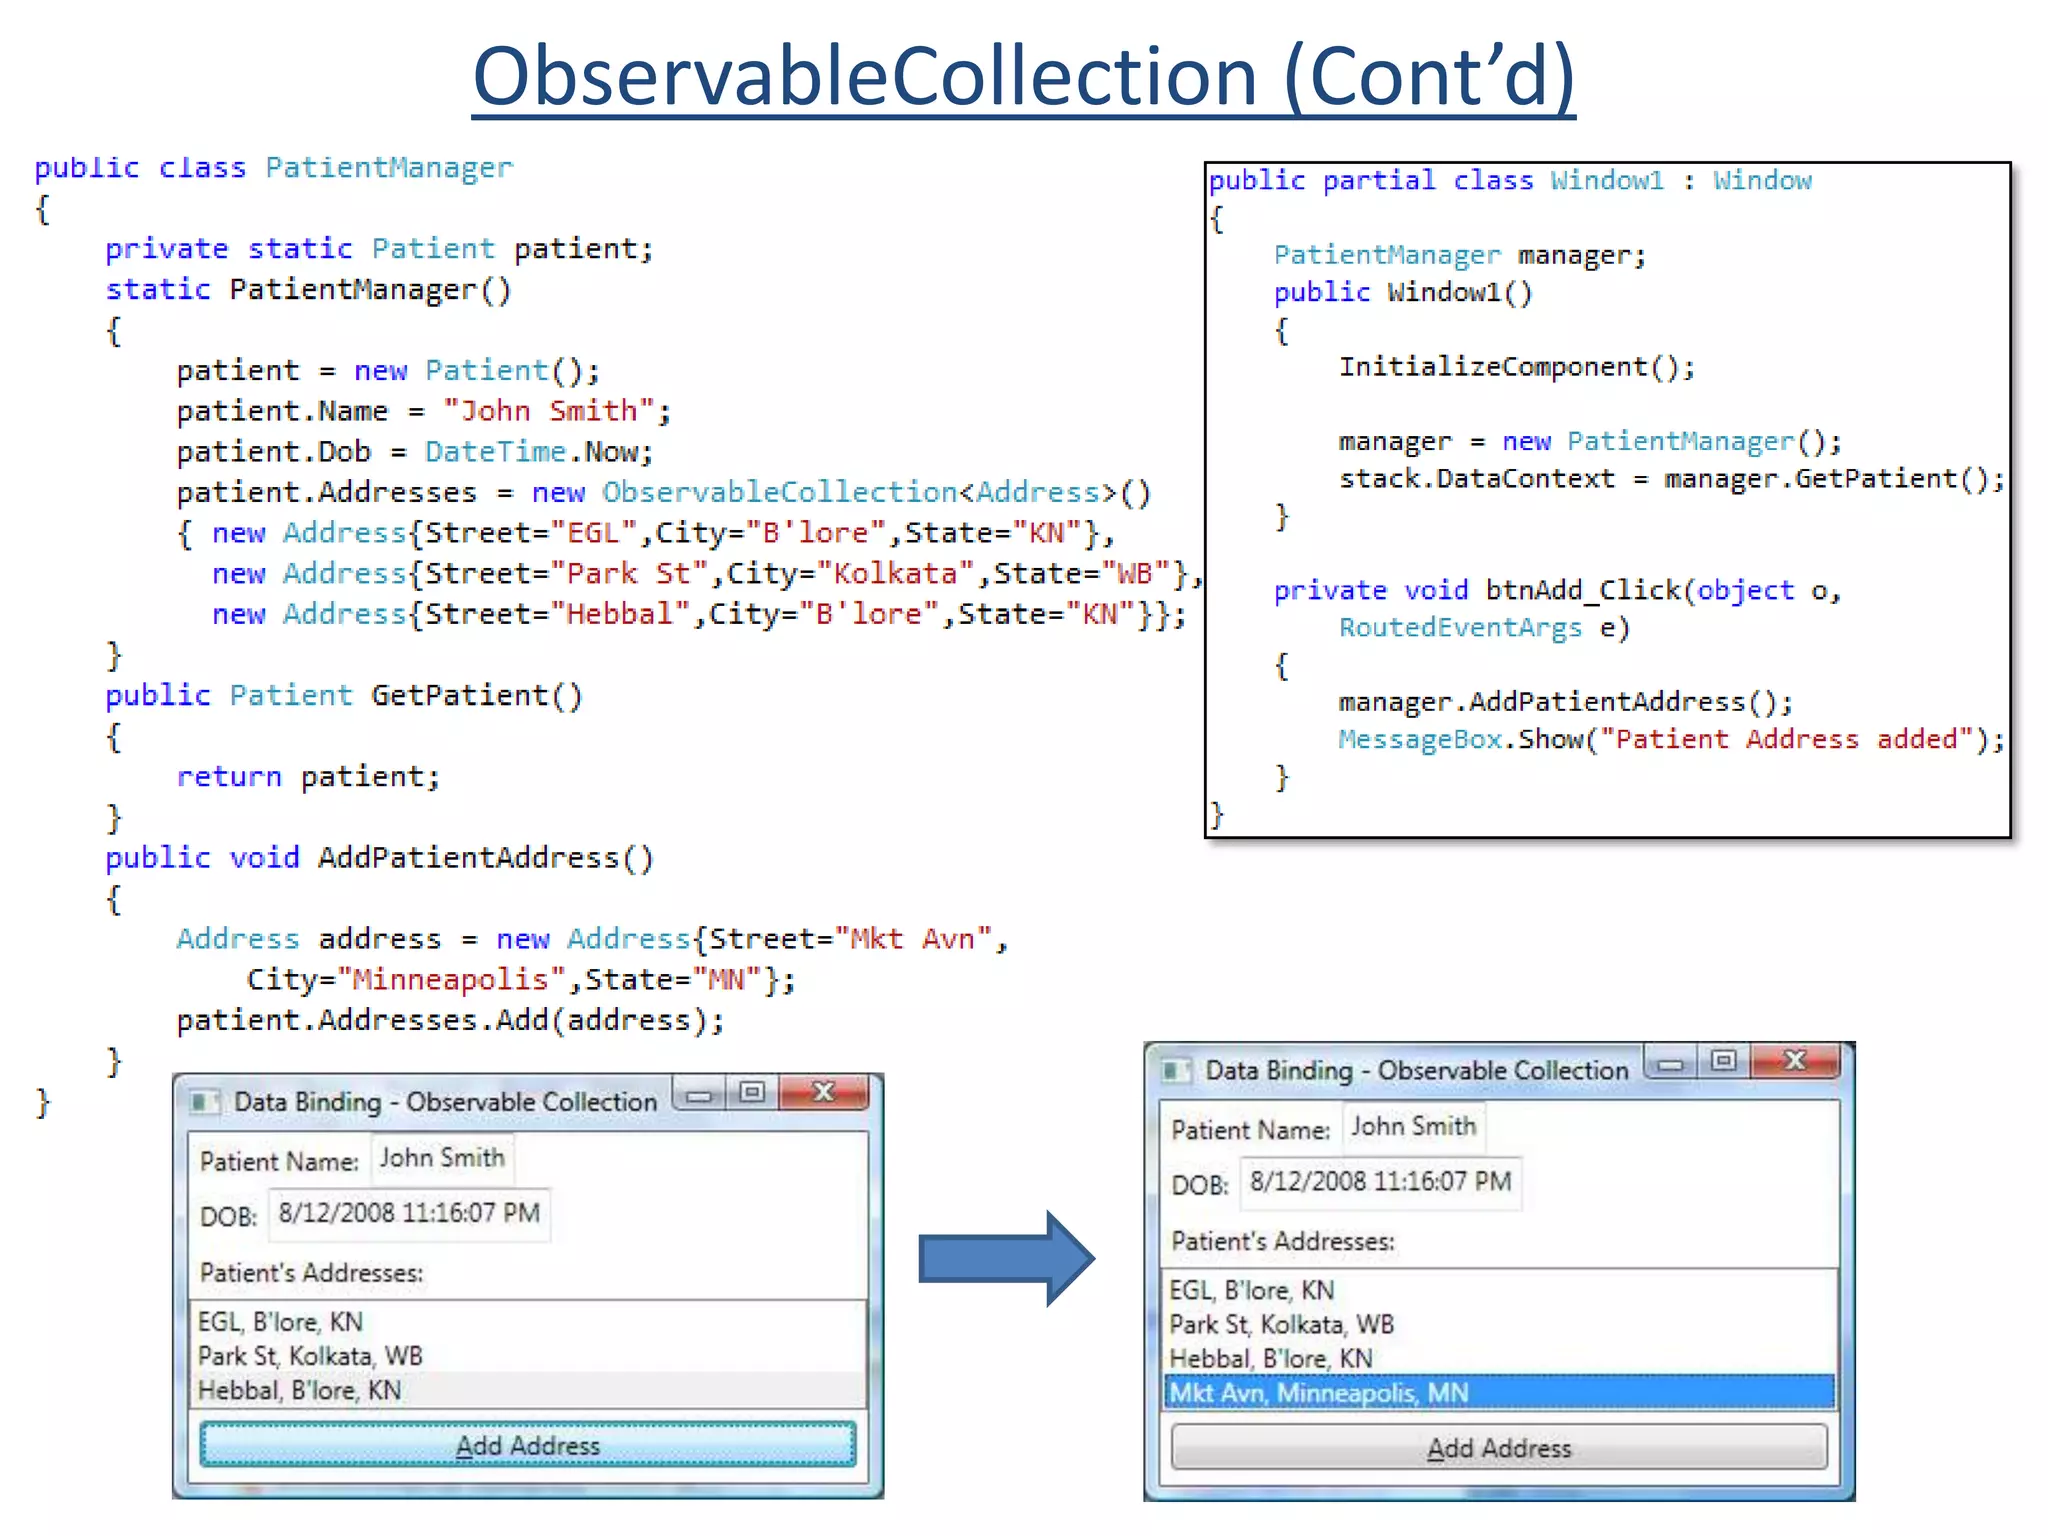Click DOB date field in right window
This screenshot has height=1536, width=2048.
tap(1380, 1182)
